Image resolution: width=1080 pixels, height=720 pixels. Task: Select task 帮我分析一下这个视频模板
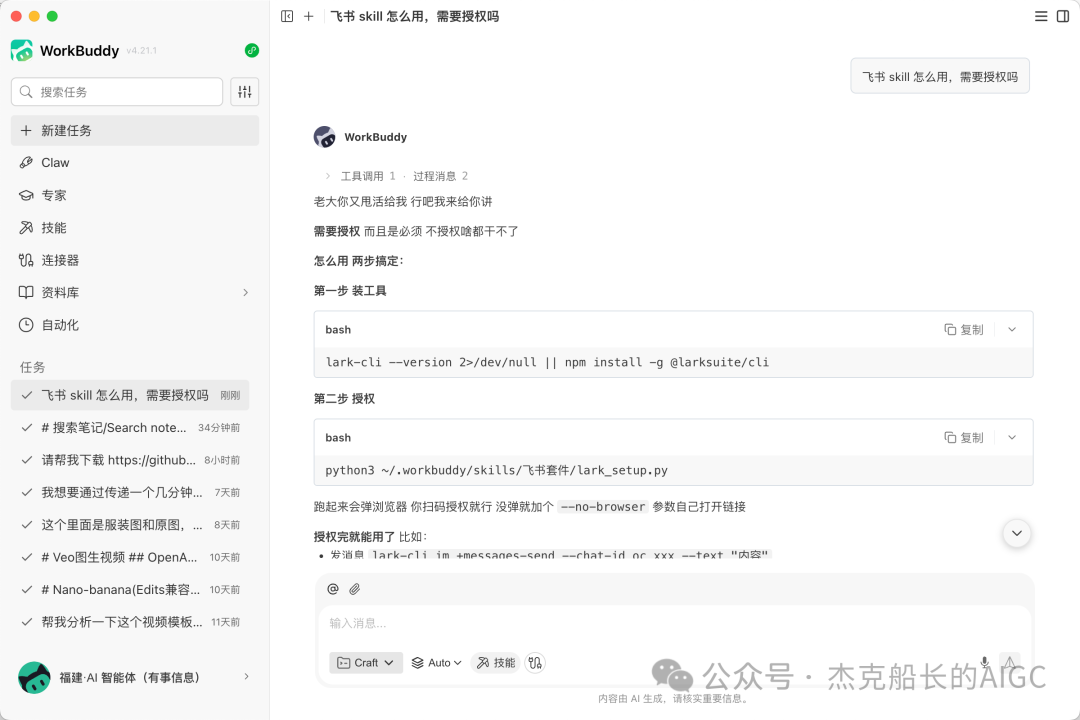pyautogui.click(x=130, y=621)
